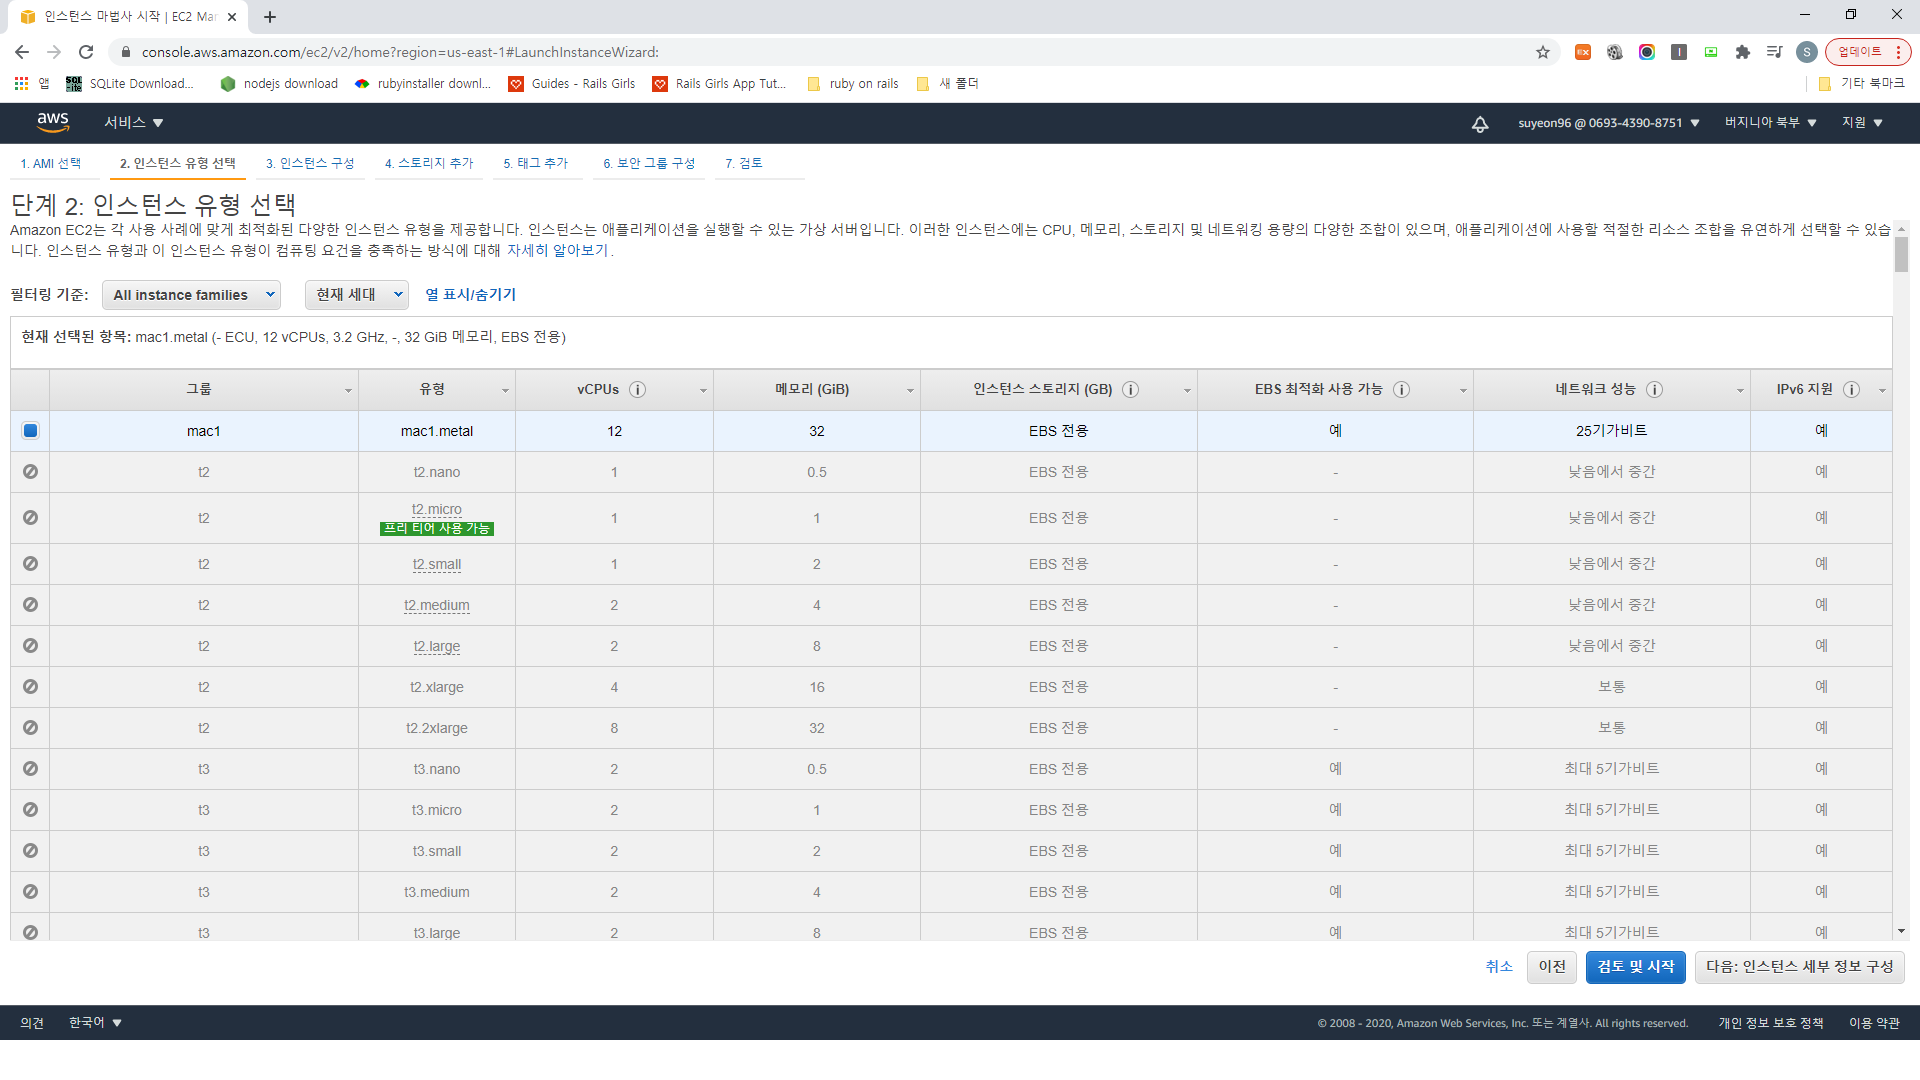Screen dimensions: 1920x1080
Task: Click info icon next to vCPUs header
Action: [637, 390]
